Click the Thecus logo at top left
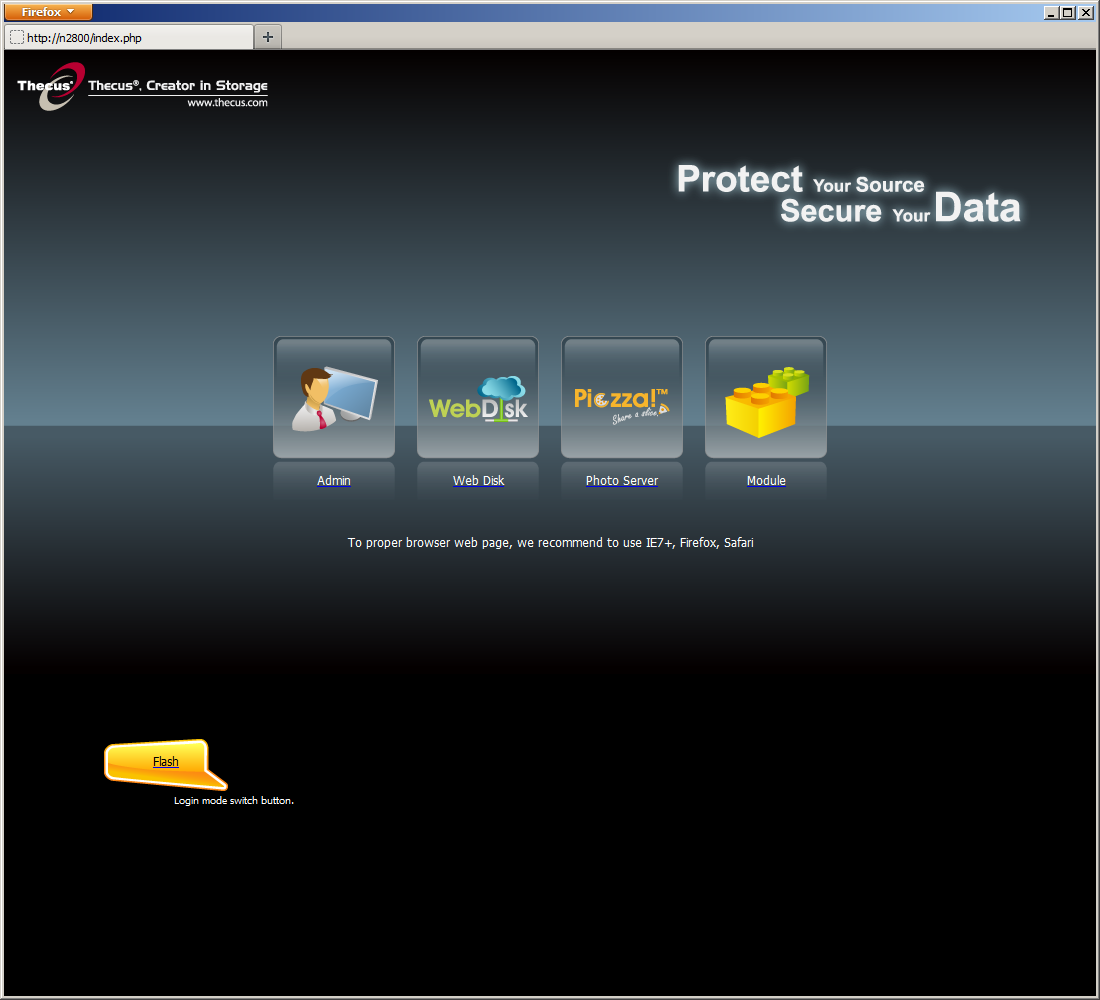Image resolution: width=1100 pixels, height=1000 pixels. click(51, 86)
